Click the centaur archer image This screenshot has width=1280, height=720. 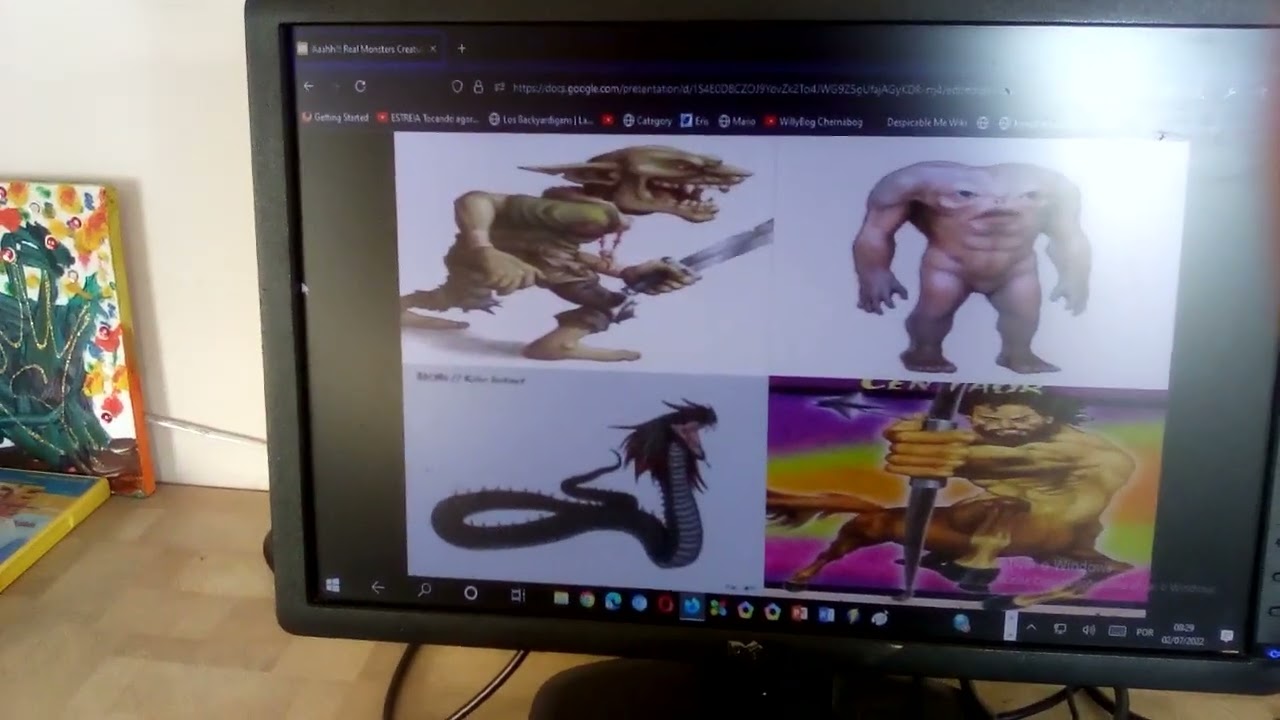966,492
